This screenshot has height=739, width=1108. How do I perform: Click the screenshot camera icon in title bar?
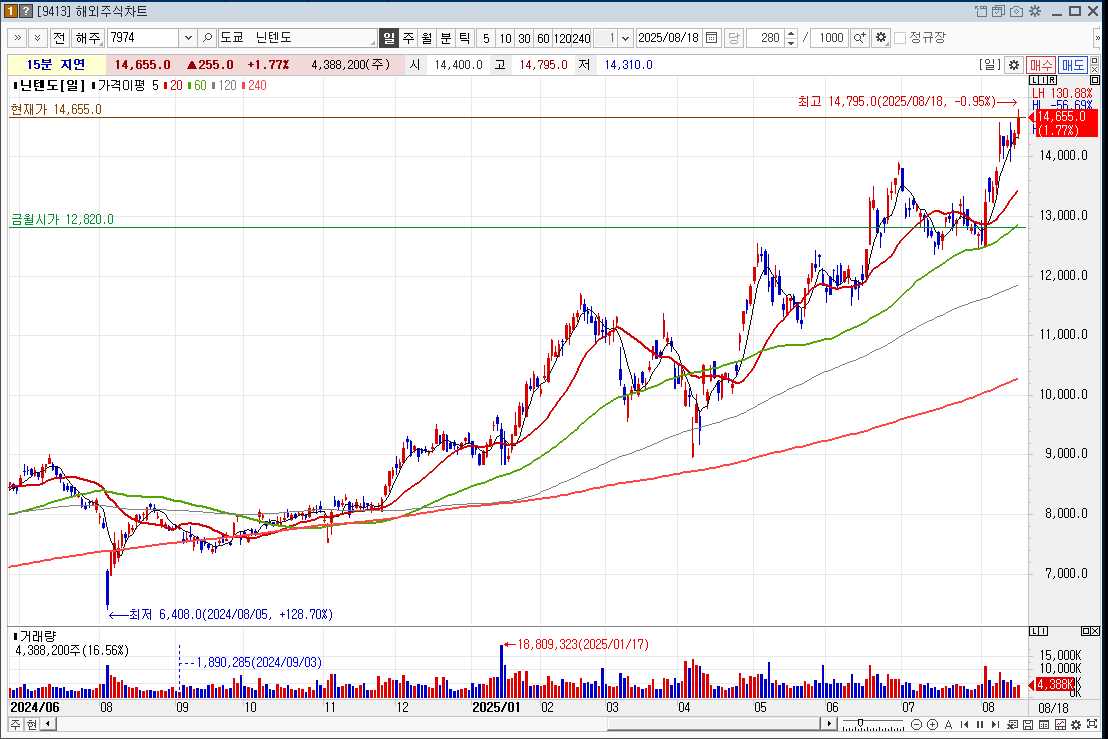click(1017, 11)
